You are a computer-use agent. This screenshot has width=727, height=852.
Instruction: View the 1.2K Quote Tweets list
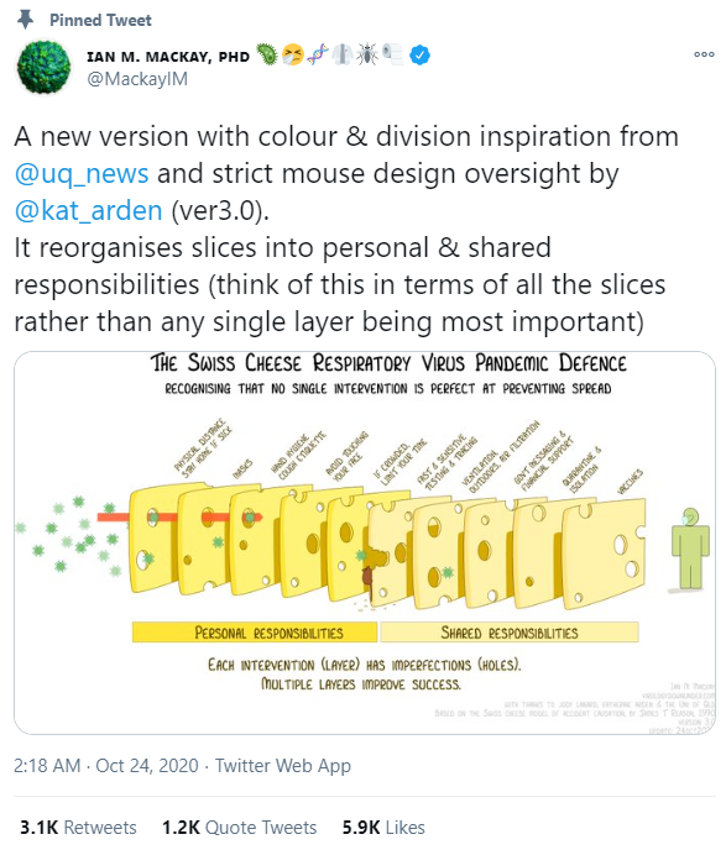coord(239,828)
